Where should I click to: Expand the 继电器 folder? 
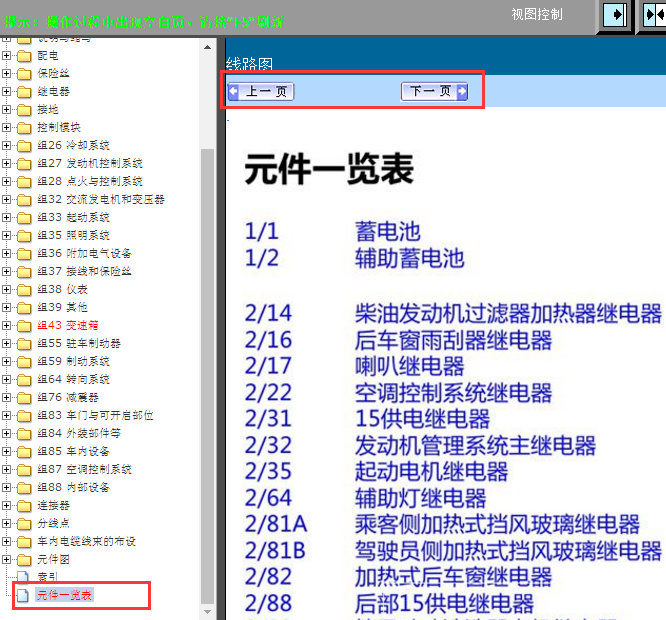click(x=6, y=91)
